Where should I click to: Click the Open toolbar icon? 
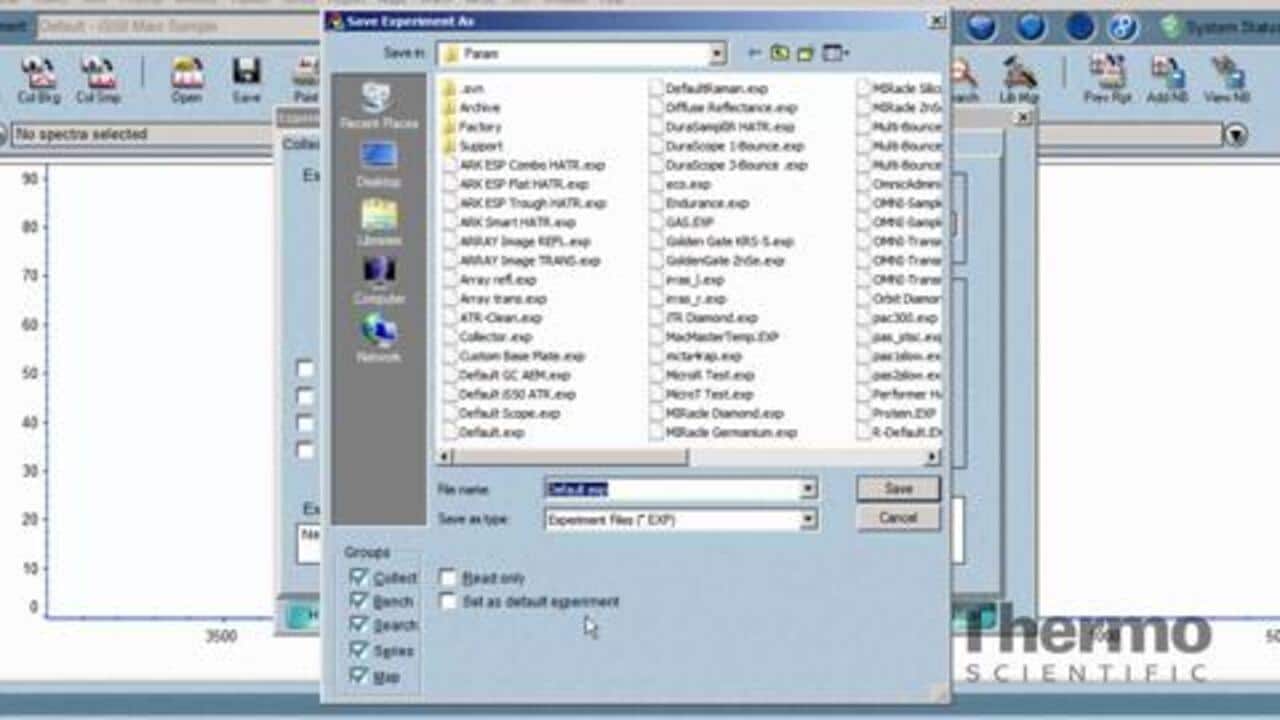click(186, 79)
